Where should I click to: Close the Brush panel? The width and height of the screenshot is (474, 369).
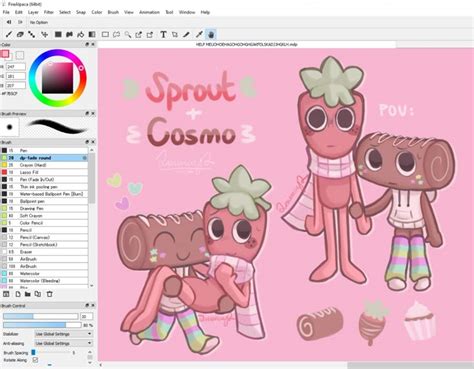pyautogui.click(x=93, y=142)
